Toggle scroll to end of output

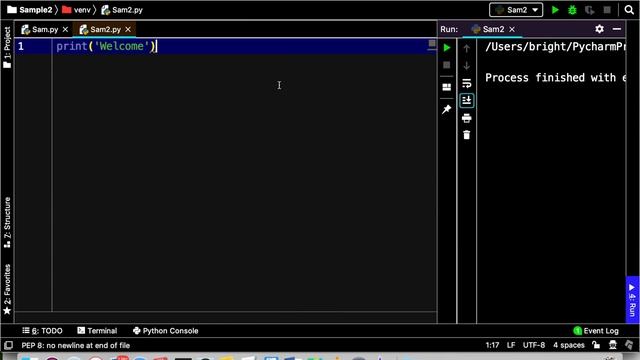point(467,100)
